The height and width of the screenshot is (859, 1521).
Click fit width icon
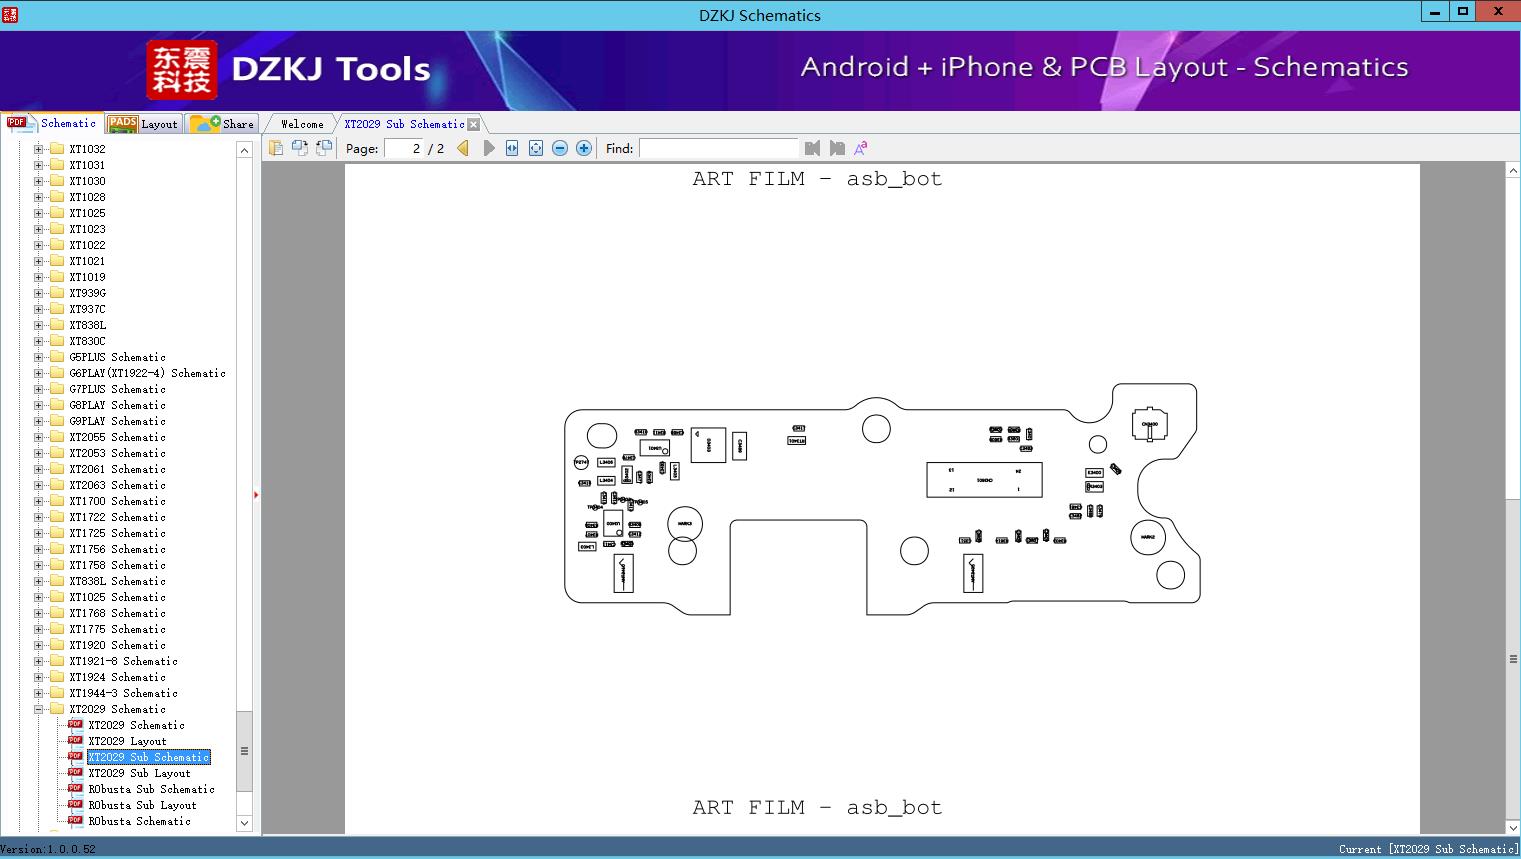coord(512,148)
